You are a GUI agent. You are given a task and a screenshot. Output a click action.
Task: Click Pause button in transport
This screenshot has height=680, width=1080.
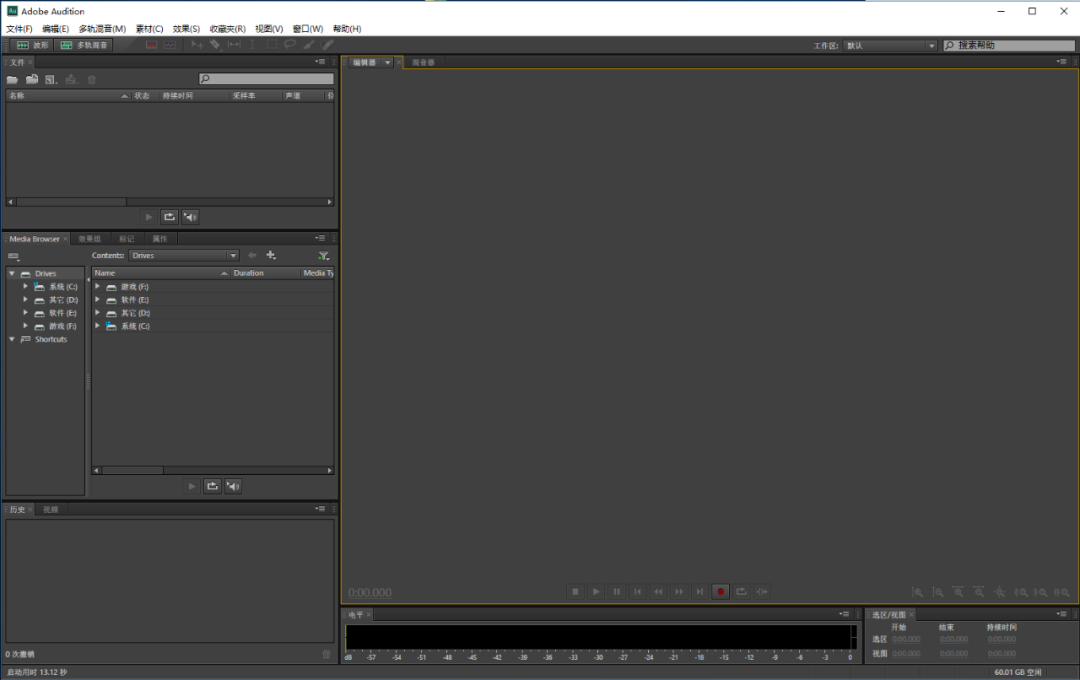[x=616, y=592]
